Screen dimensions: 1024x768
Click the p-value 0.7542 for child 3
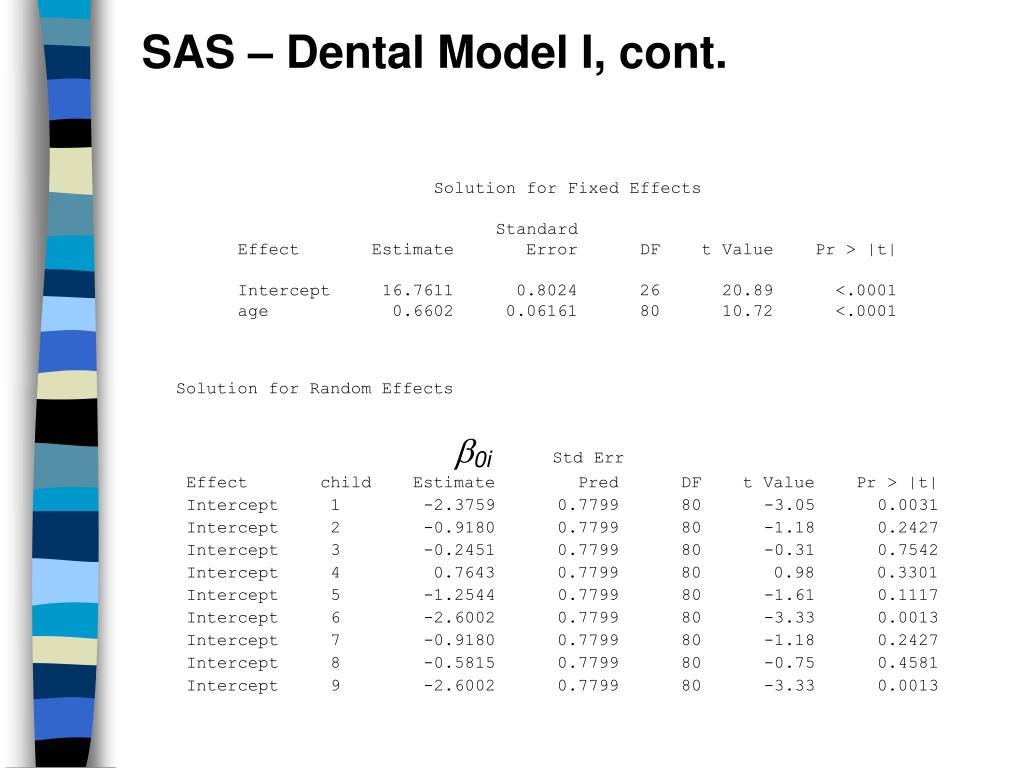[908, 550]
